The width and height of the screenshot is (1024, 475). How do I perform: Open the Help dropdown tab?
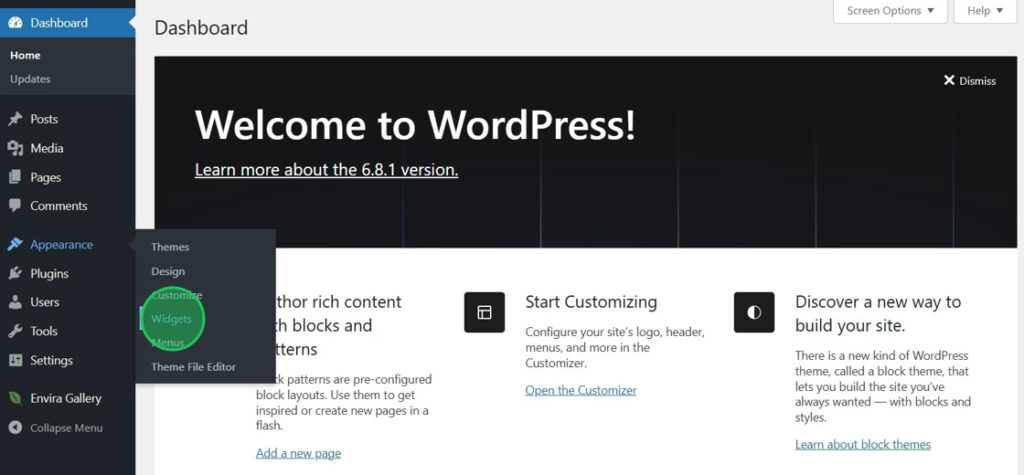pos(984,11)
